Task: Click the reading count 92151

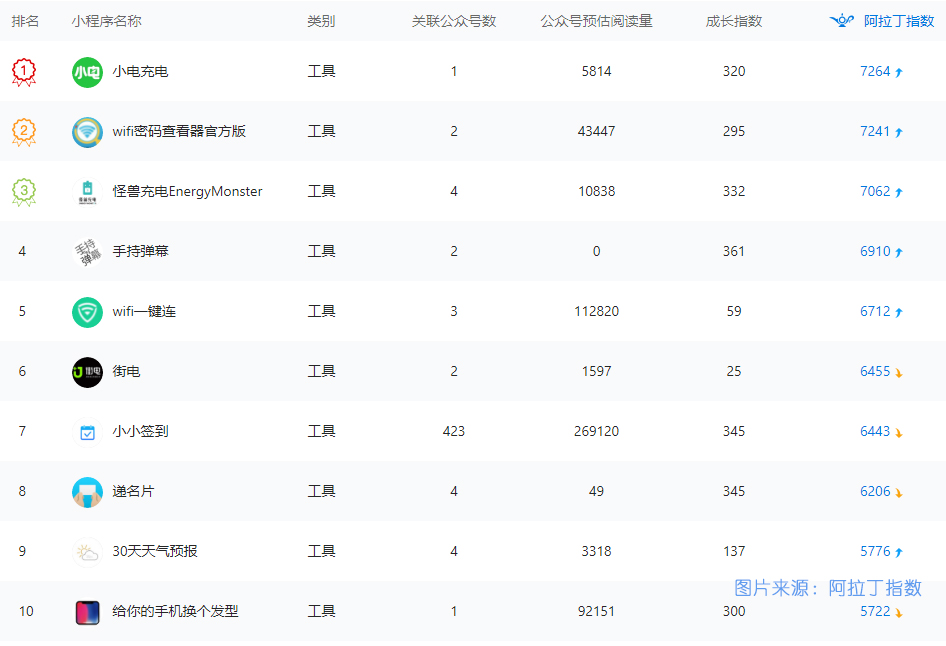Action: coord(596,611)
